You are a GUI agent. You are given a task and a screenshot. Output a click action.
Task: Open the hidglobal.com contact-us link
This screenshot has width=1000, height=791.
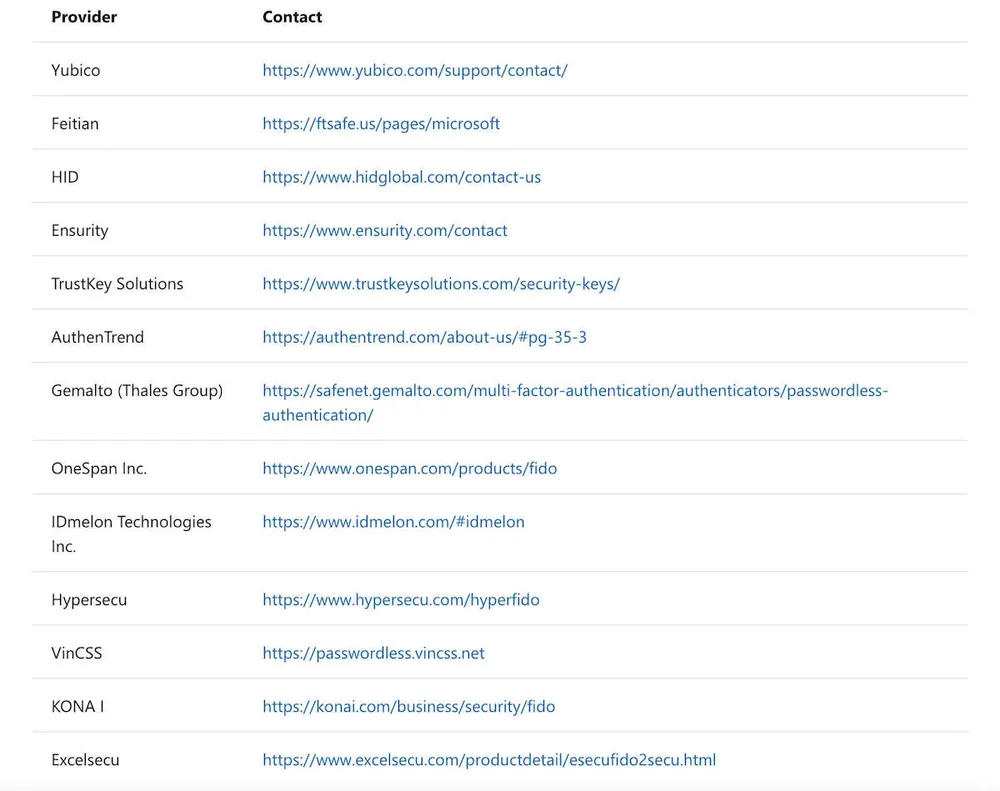pos(401,177)
